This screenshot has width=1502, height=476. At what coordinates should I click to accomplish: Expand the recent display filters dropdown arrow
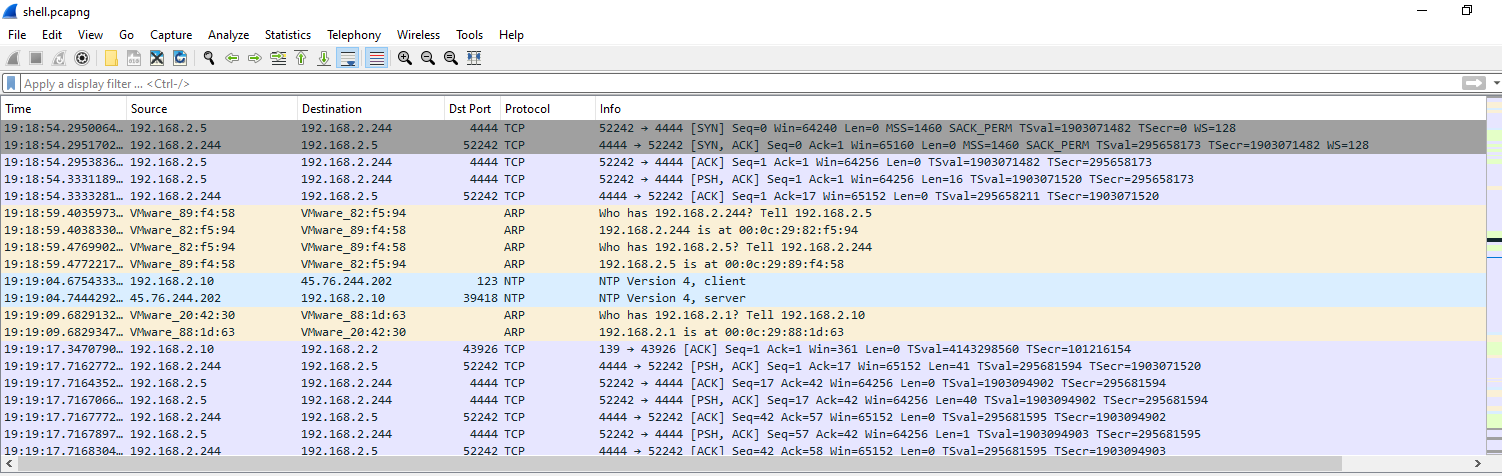[x=1496, y=84]
